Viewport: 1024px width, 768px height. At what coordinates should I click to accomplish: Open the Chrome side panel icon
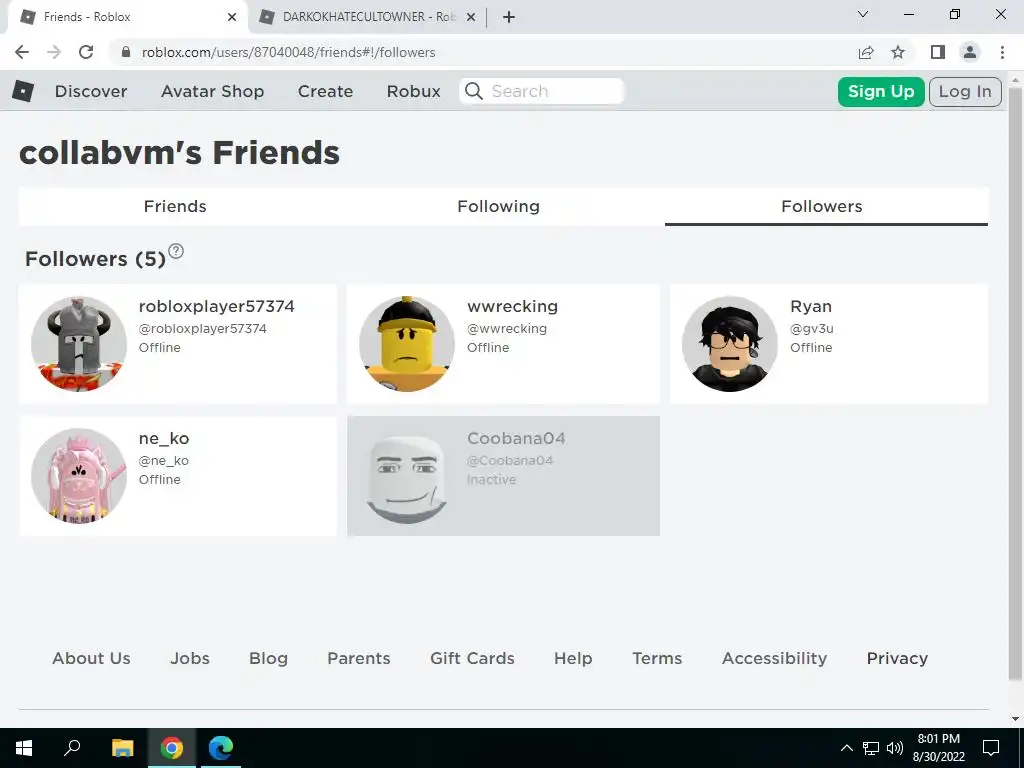click(x=938, y=52)
